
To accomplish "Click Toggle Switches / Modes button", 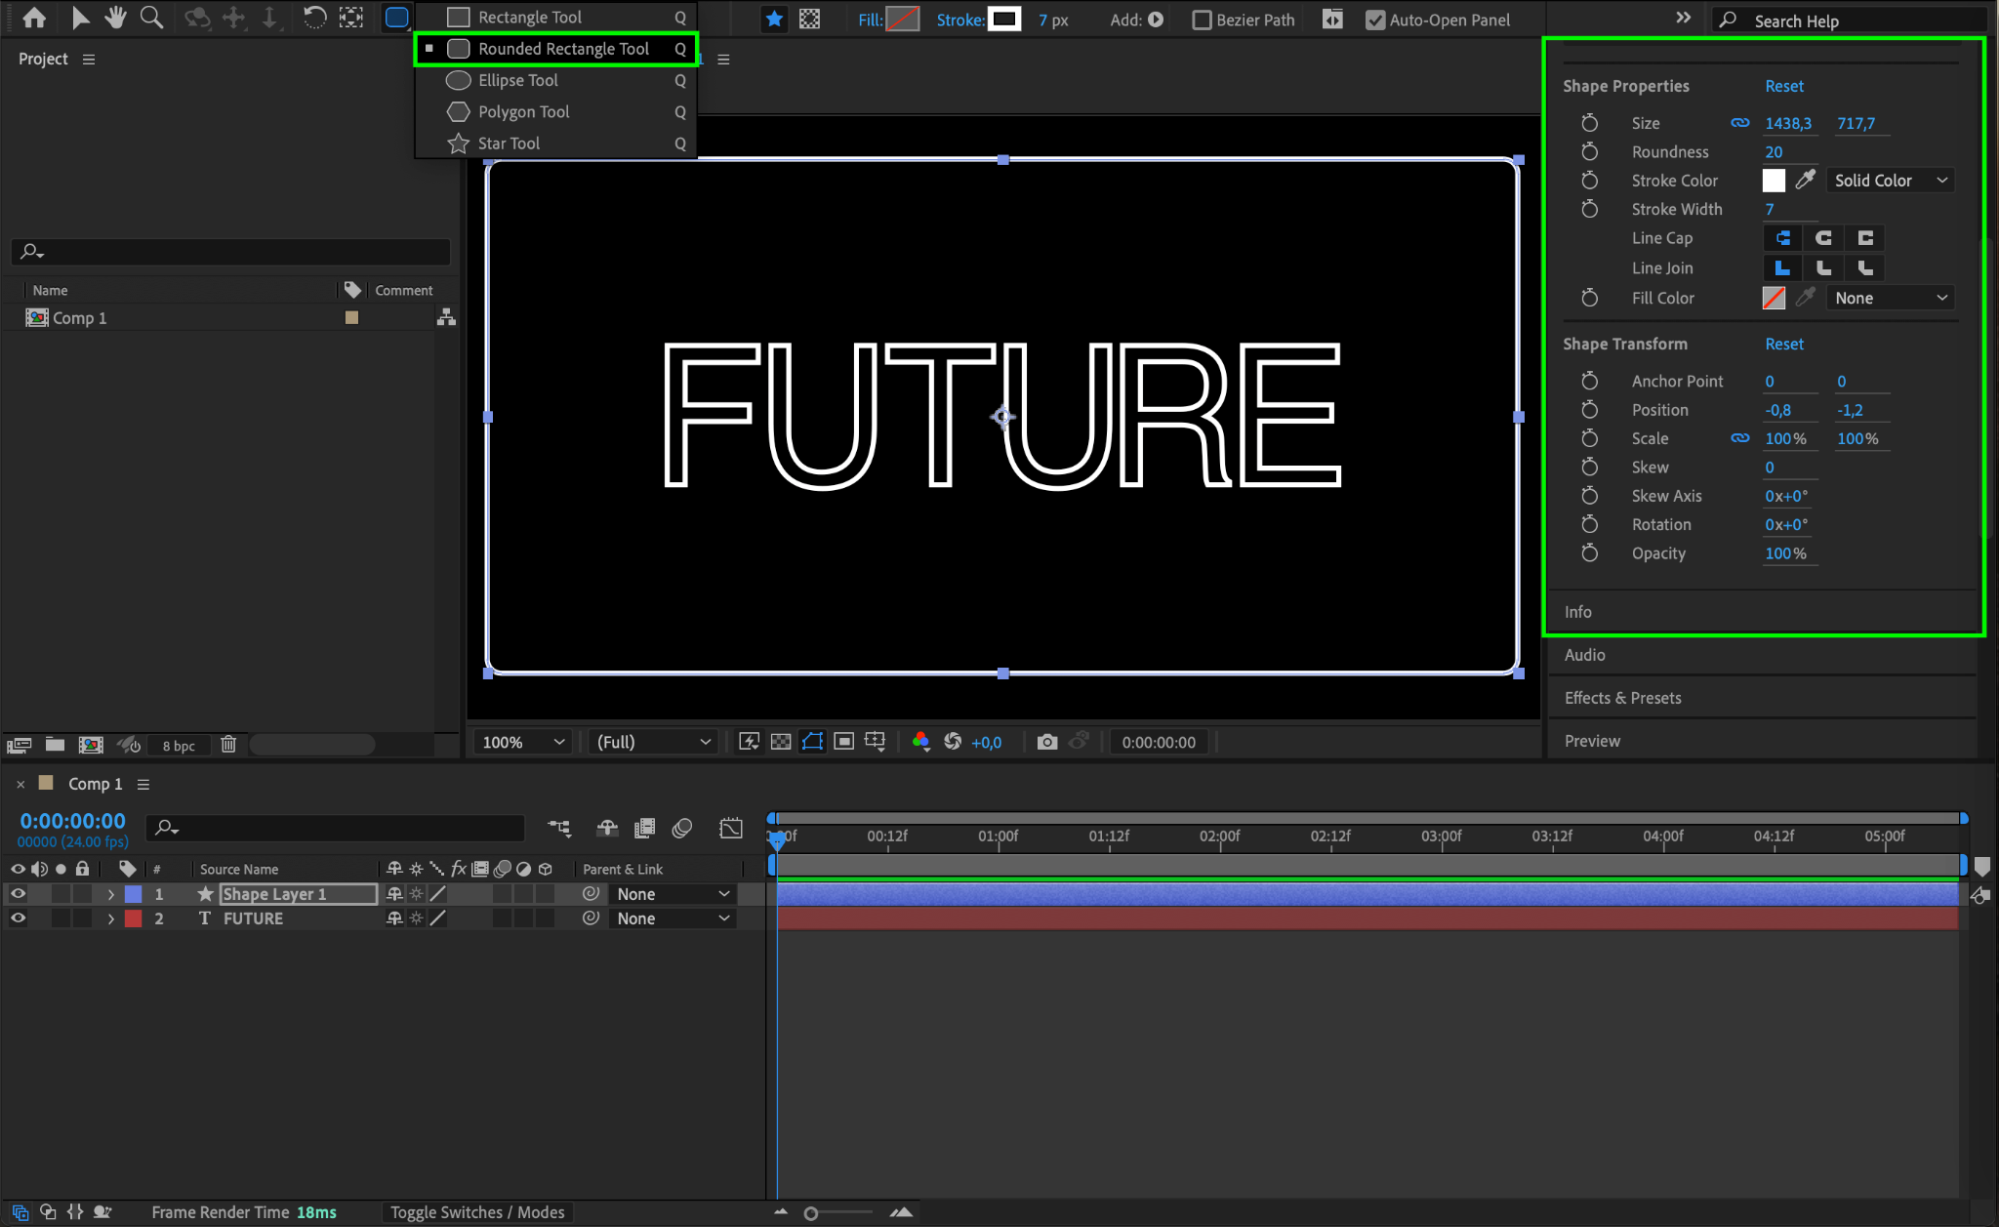I will click(x=477, y=1212).
